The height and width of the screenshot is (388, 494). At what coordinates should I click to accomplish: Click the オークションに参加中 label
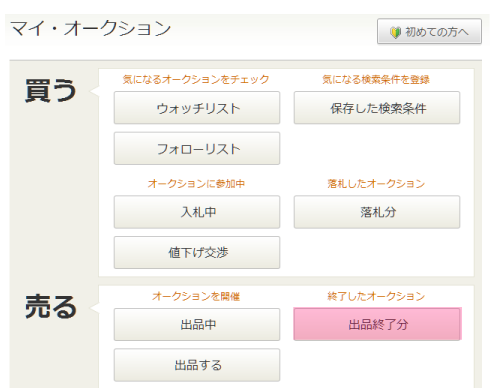pyautogui.click(x=196, y=184)
